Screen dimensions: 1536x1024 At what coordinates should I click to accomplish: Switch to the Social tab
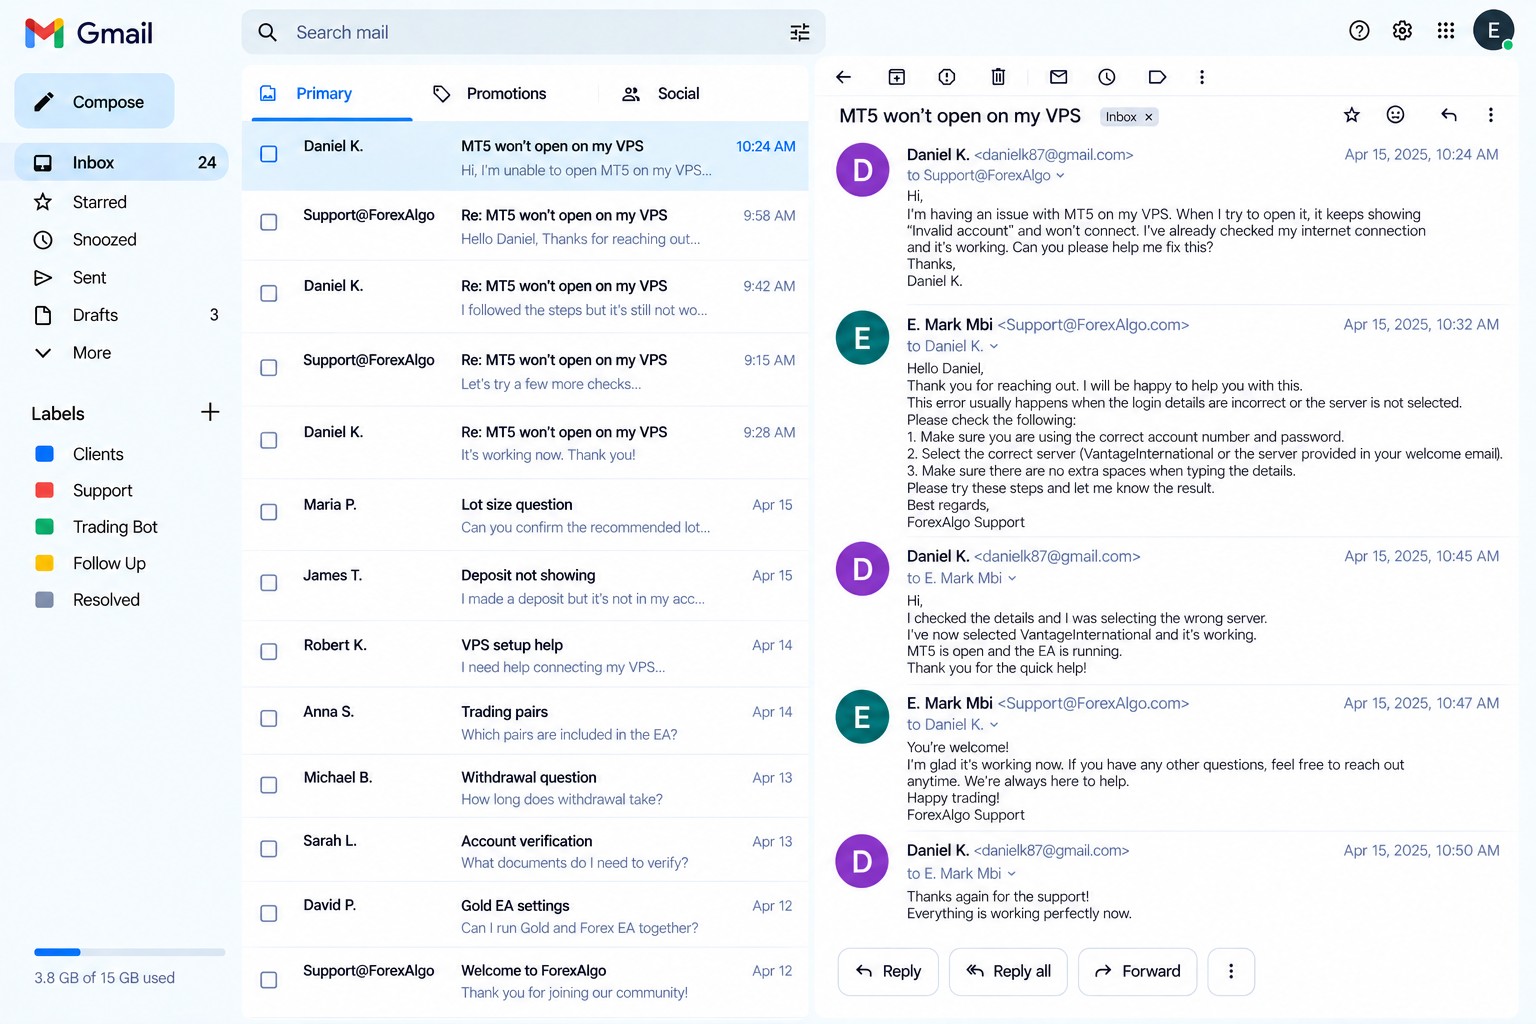[660, 94]
